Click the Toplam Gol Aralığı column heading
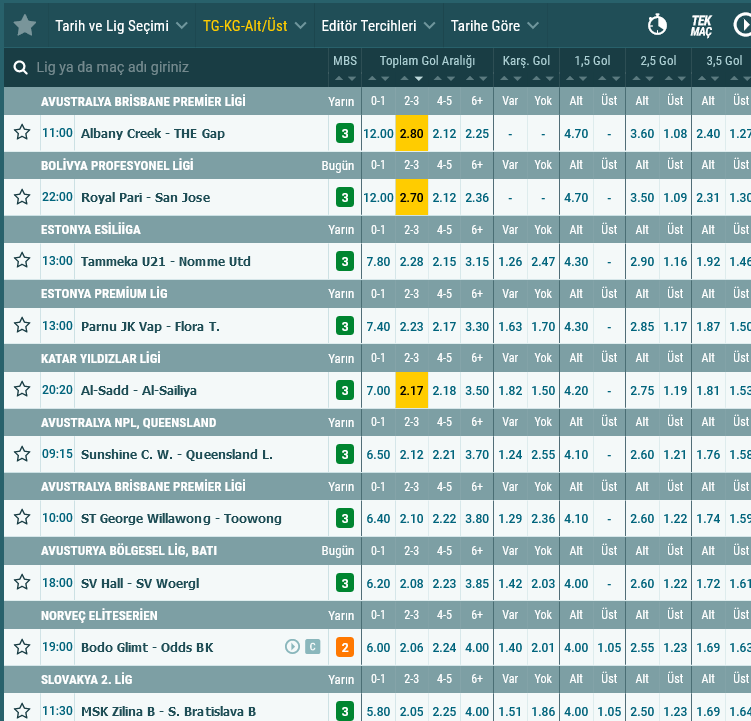Viewport: 751px width, 721px height. 427,61
